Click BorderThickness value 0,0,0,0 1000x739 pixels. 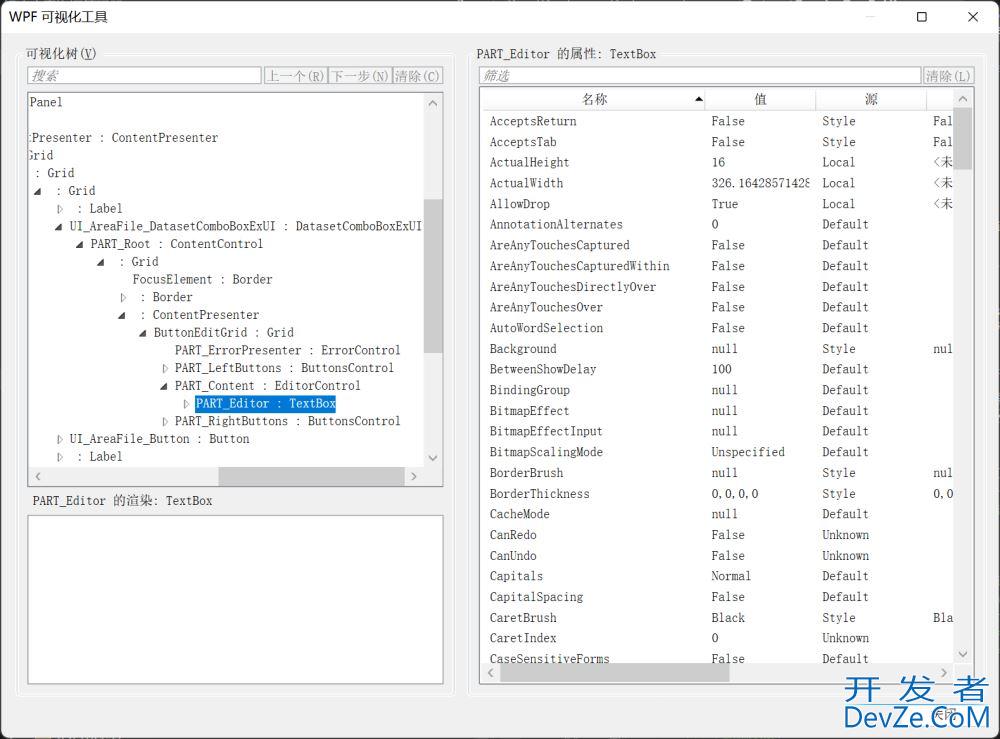click(x=735, y=494)
